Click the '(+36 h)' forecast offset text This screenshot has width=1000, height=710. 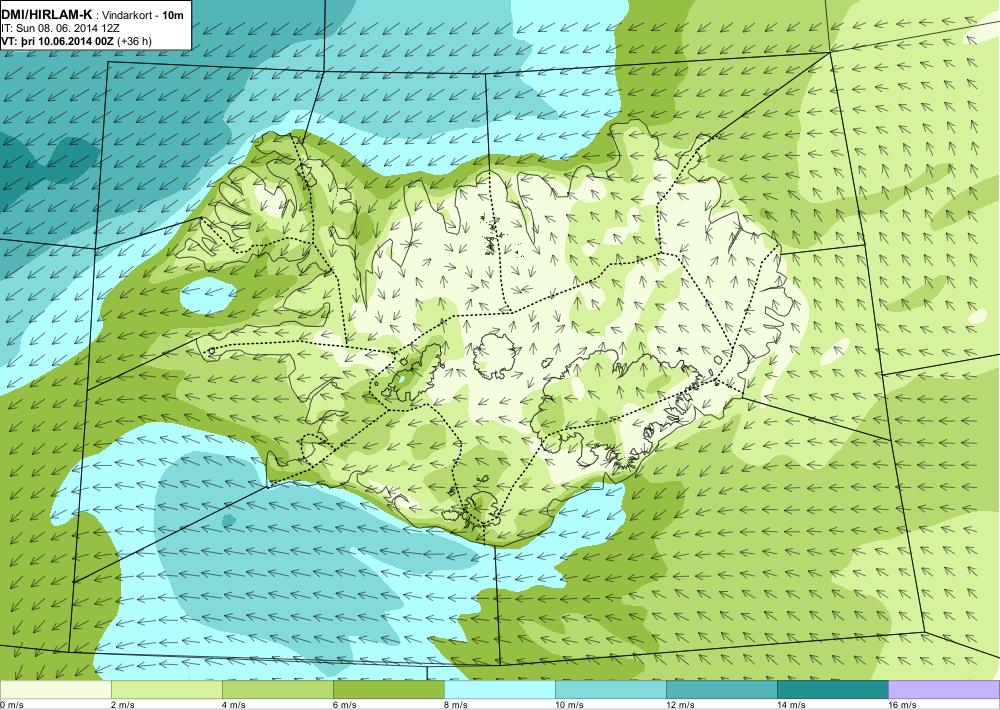134,41
